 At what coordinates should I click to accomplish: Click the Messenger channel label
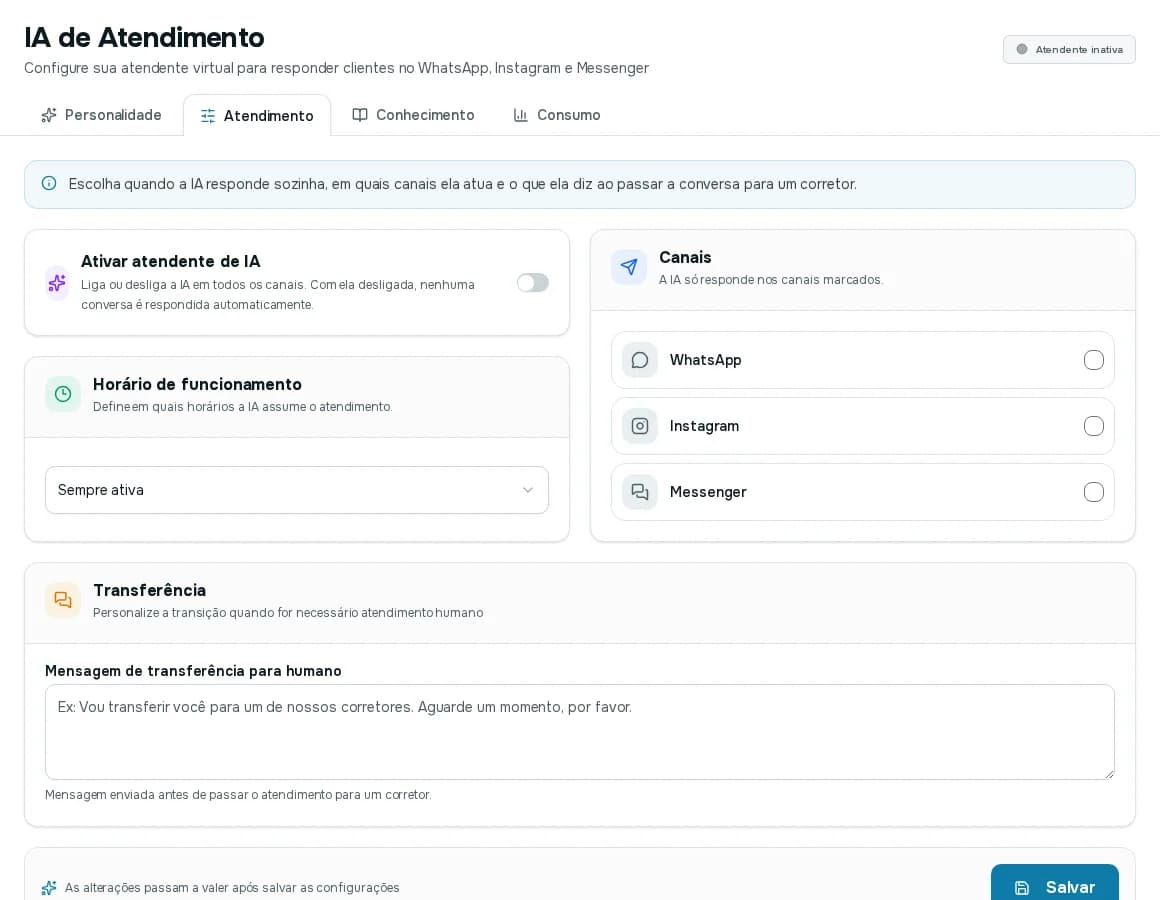coord(708,492)
